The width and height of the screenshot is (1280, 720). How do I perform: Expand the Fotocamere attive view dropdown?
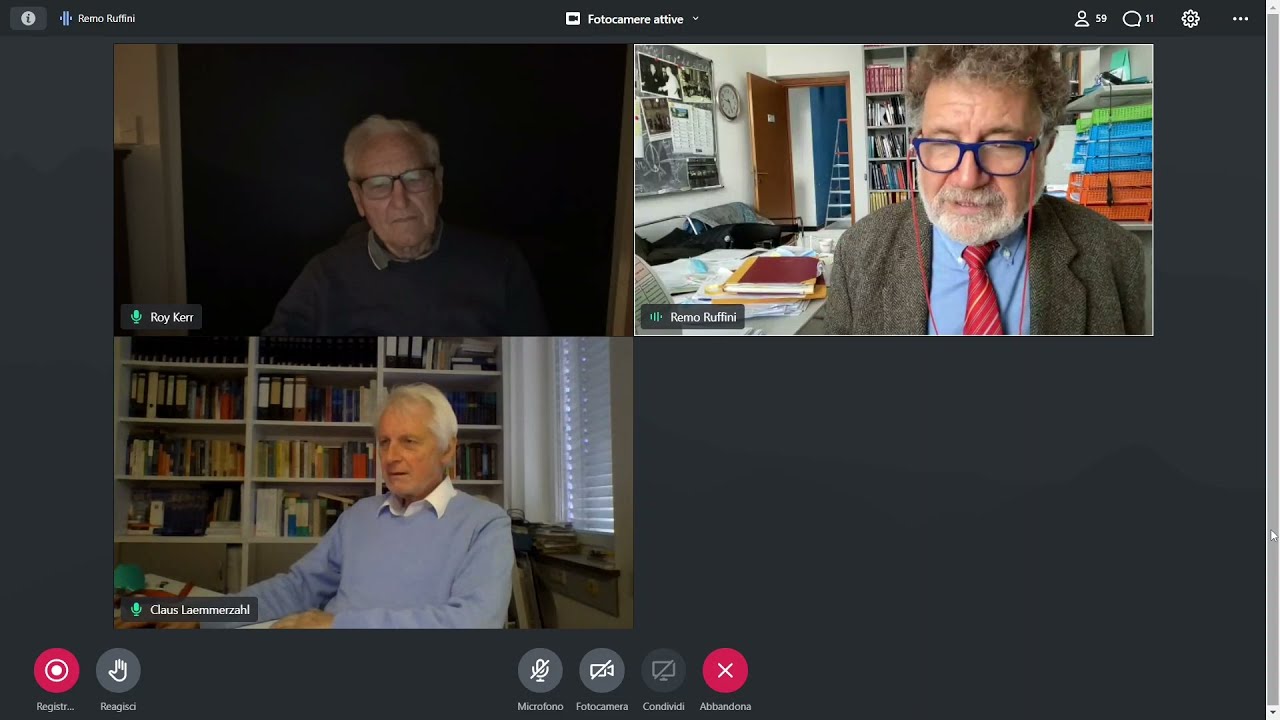(x=695, y=19)
